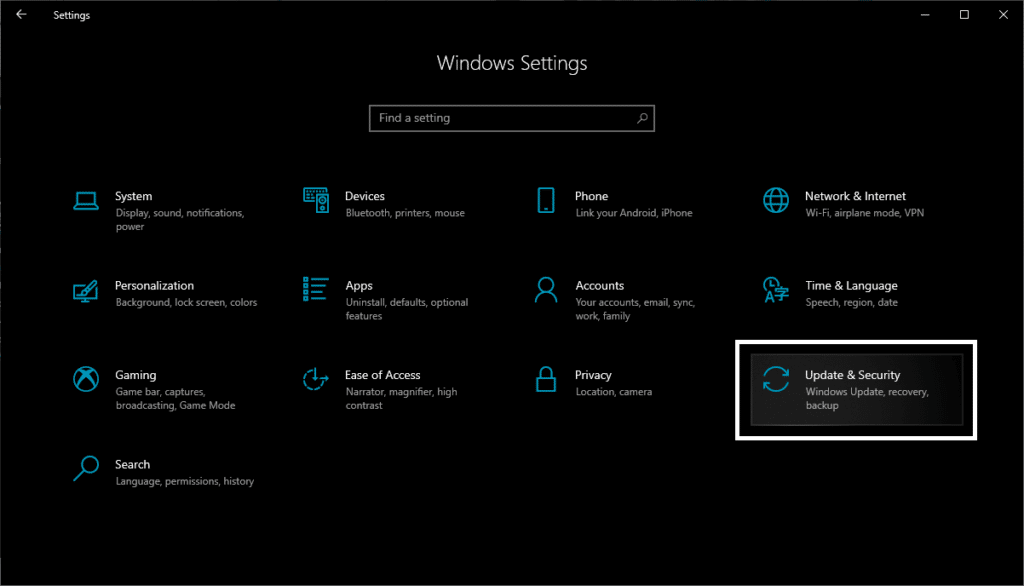Click the System laptop icon
This screenshot has height=586, width=1024.
tap(86, 201)
